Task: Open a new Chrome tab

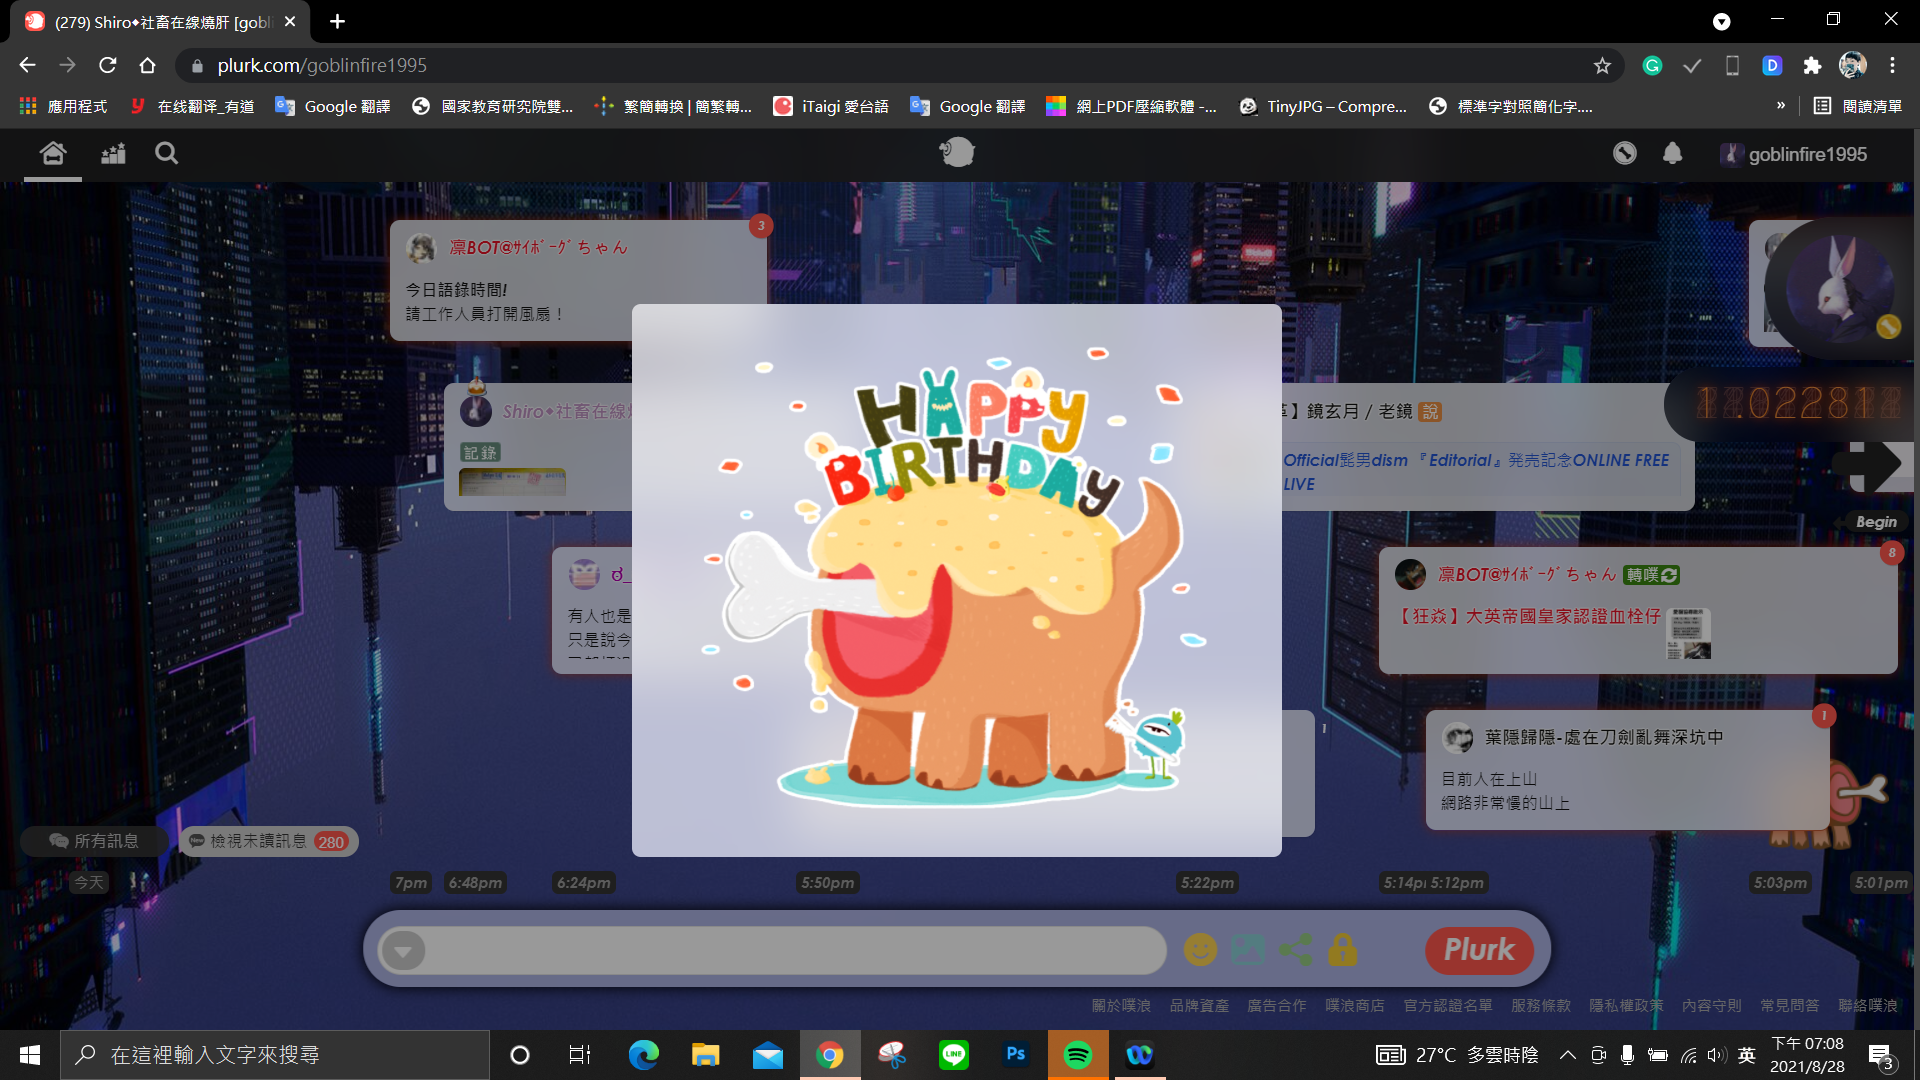Action: (337, 21)
